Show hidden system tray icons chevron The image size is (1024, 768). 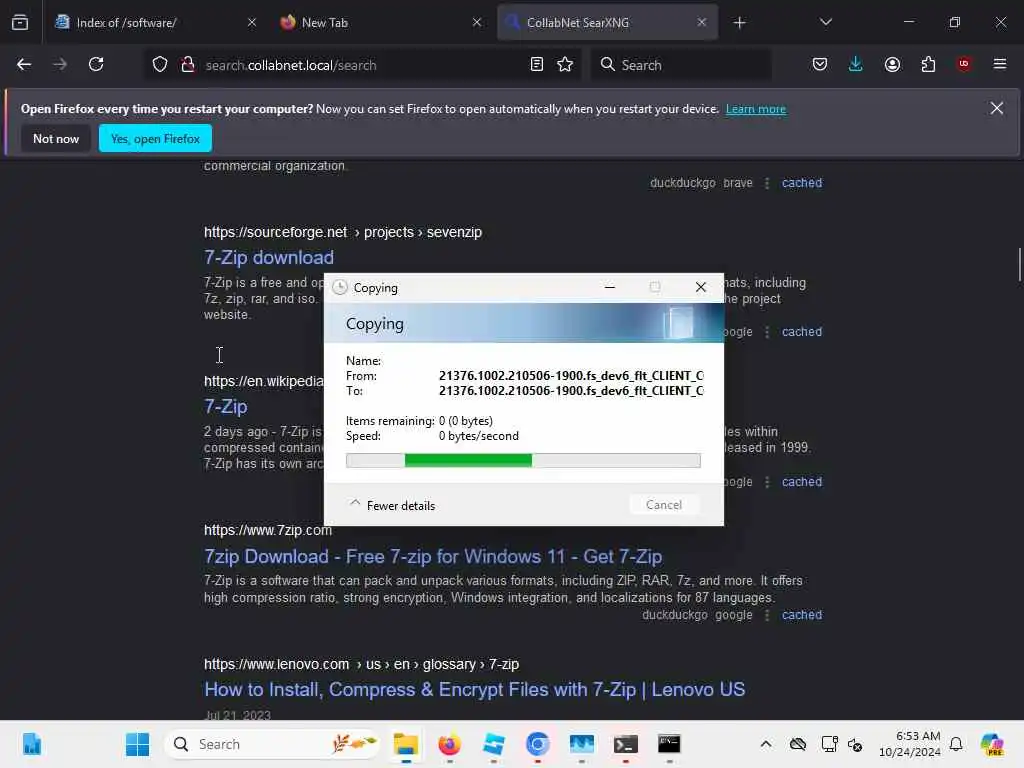click(x=766, y=744)
